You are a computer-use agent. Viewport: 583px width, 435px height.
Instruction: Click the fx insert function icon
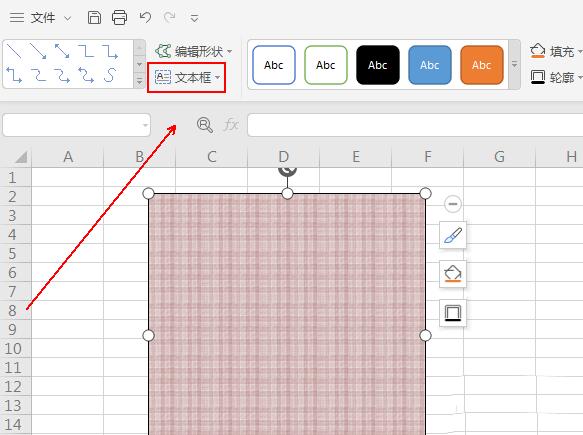point(231,125)
